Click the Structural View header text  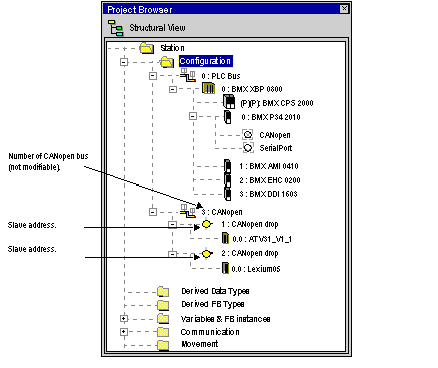pyautogui.click(x=157, y=28)
